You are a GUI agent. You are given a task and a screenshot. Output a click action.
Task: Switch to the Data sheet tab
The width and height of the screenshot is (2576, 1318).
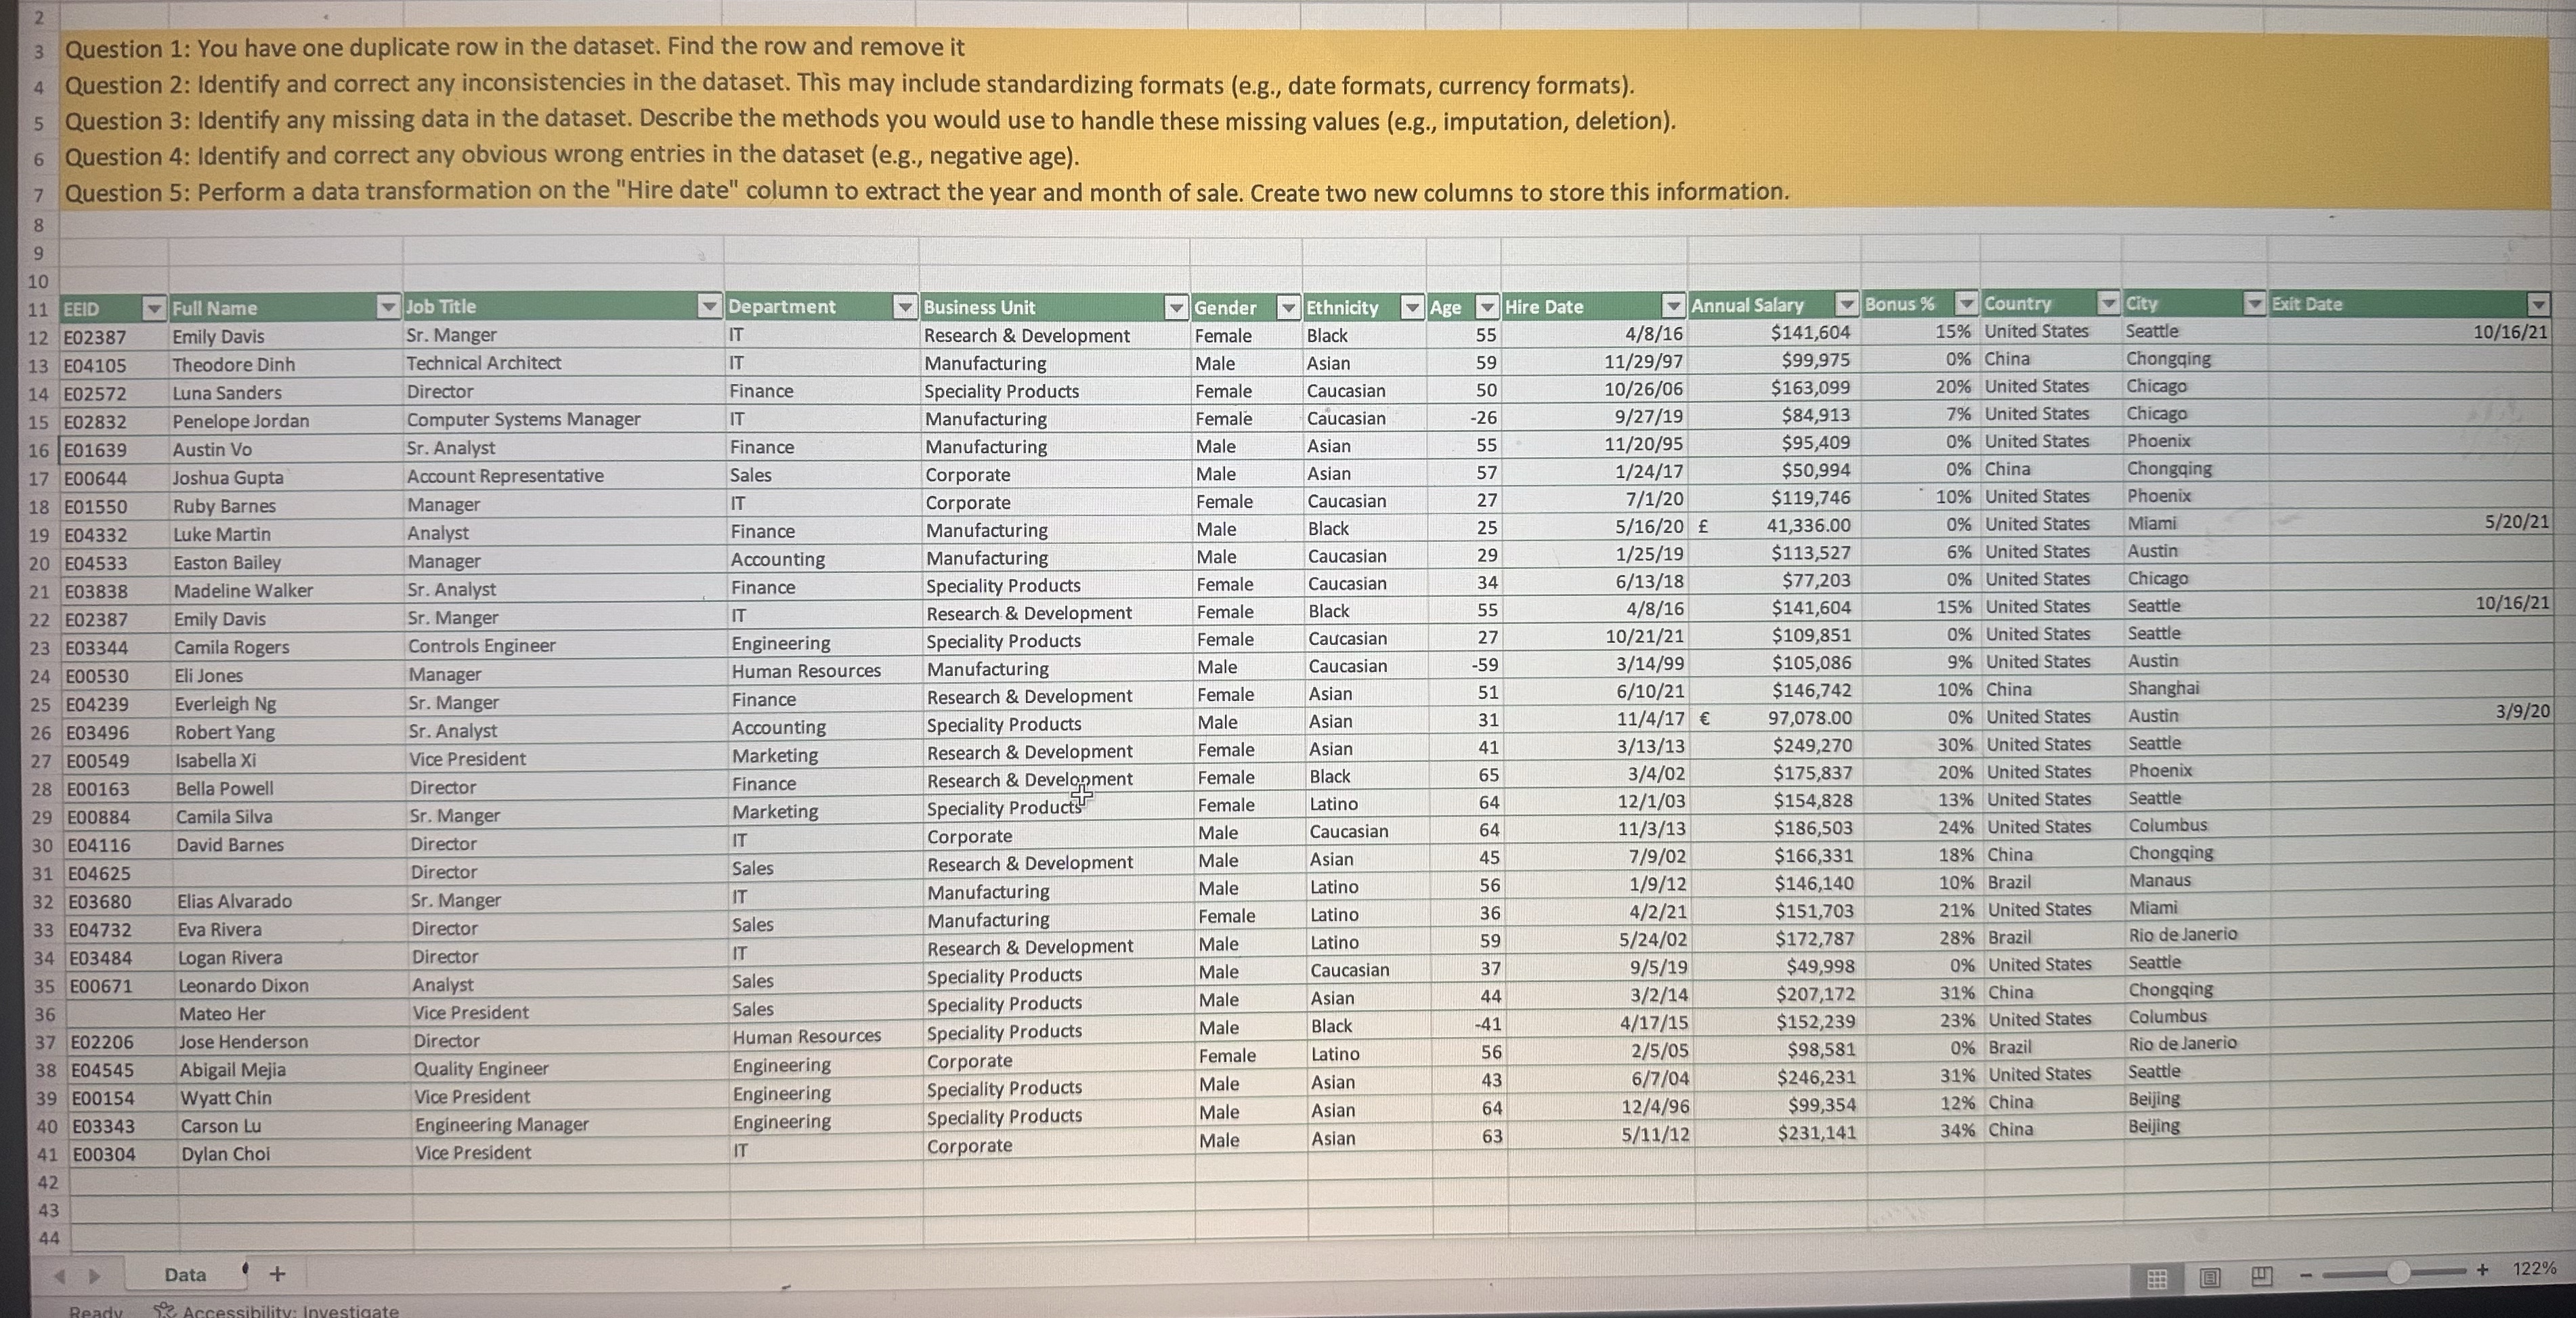click(x=185, y=1274)
